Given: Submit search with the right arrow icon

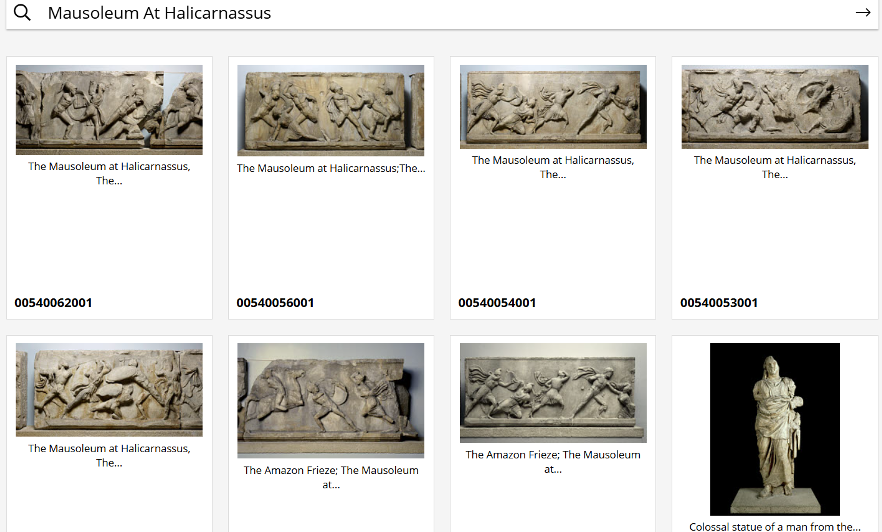Looking at the screenshot, I should 863,12.
